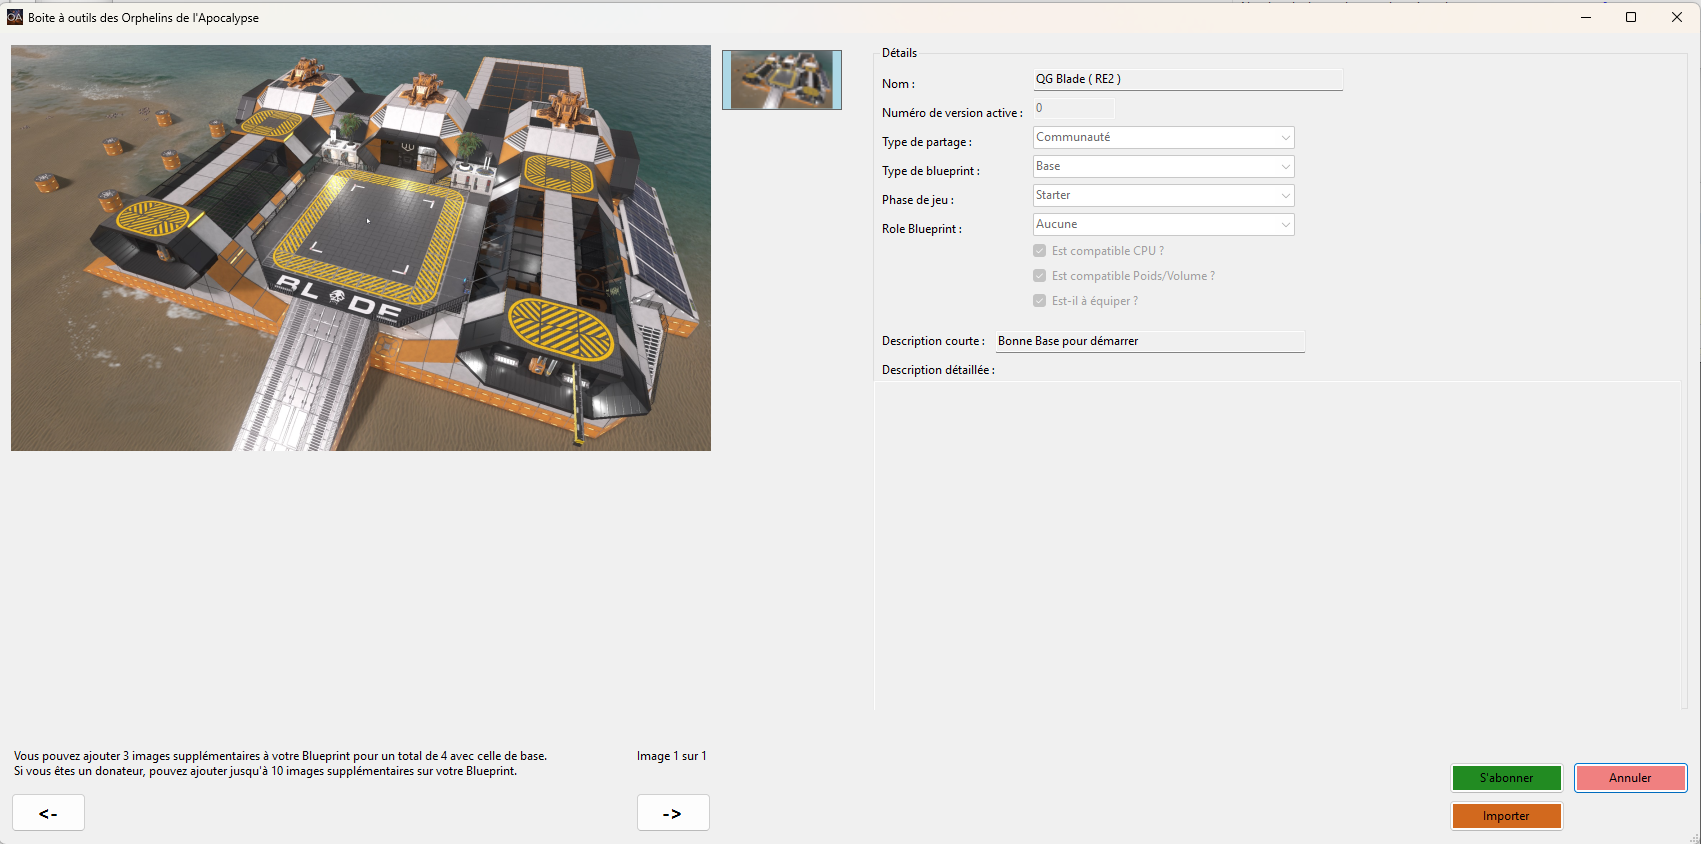Click the 'Description courte' text field
This screenshot has width=1701, height=844.
1150,342
